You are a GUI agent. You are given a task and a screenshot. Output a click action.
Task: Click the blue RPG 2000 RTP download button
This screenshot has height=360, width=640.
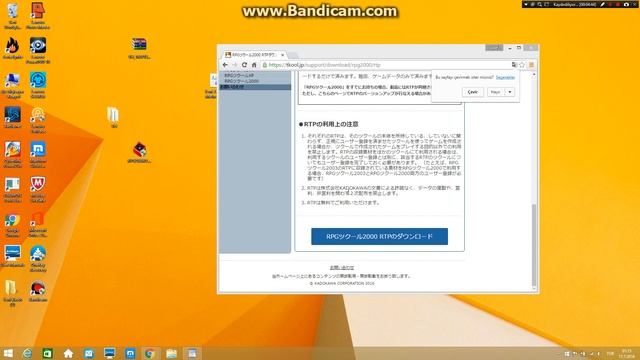coord(379,236)
